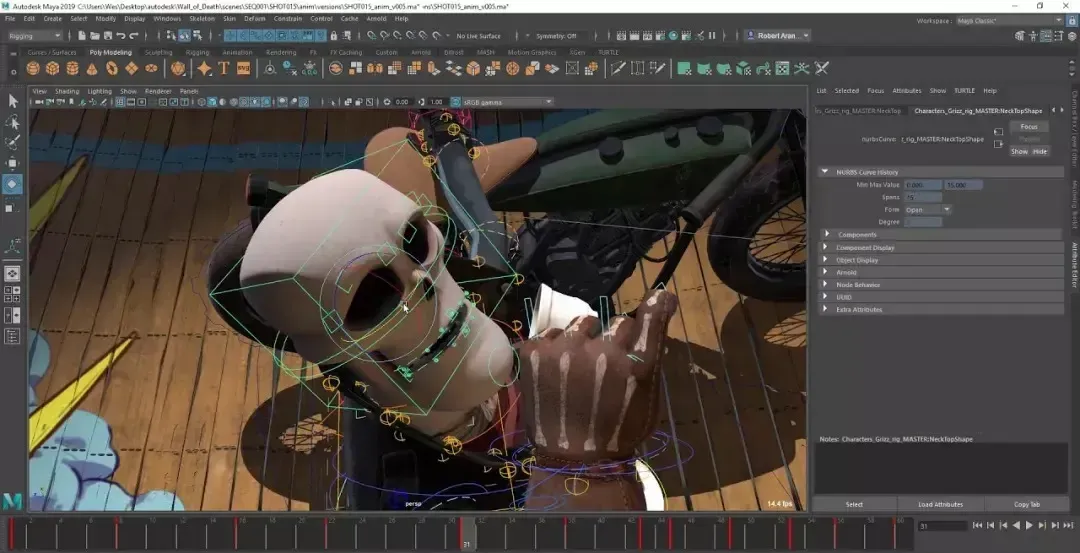This screenshot has width=1080, height=553.
Task: Click the Redo arrow icon
Action: [x=134, y=36]
